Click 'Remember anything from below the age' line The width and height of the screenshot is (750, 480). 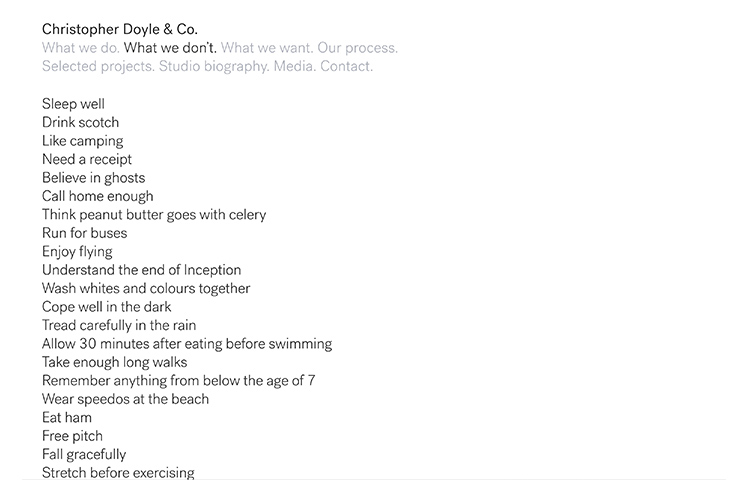pyautogui.click(x=179, y=381)
